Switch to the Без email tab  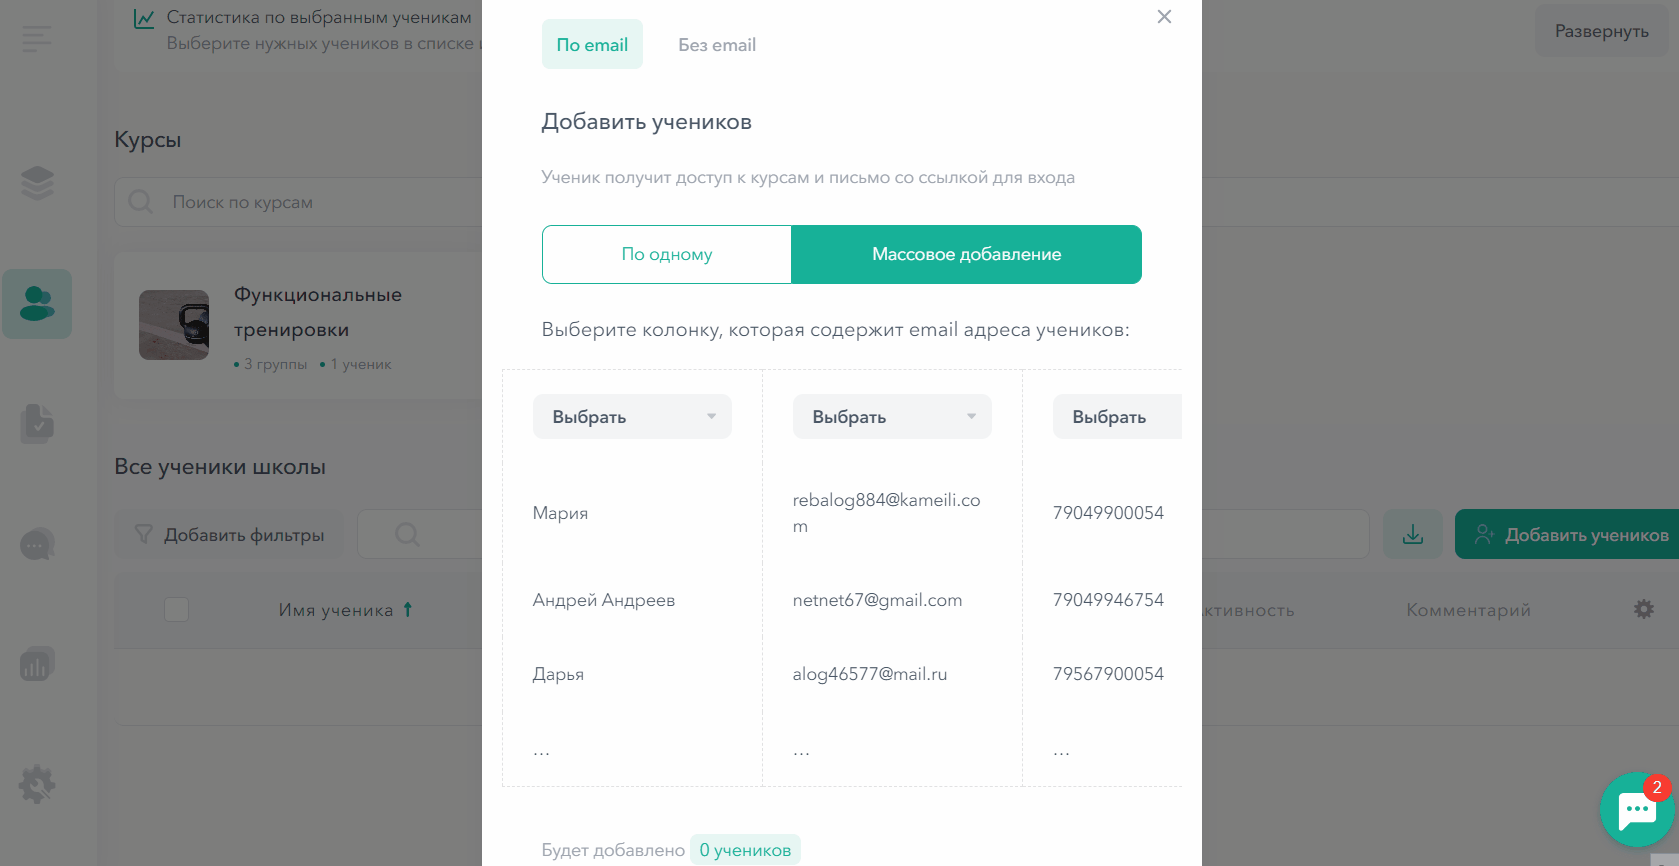(x=717, y=45)
